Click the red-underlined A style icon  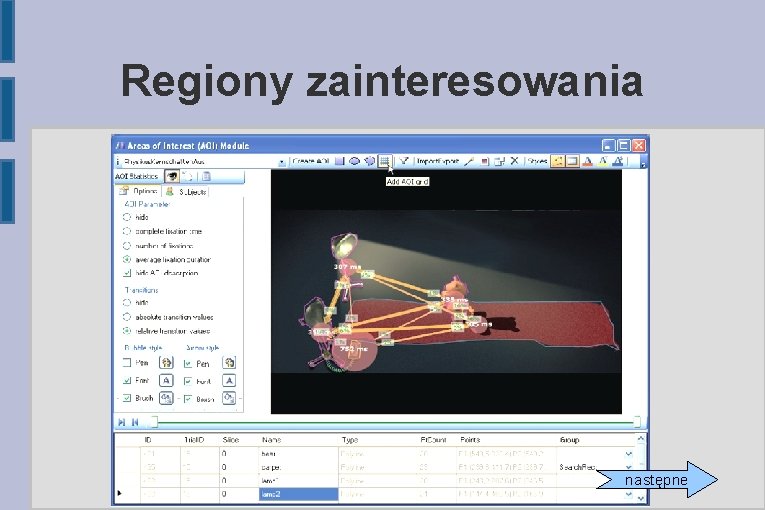pyautogui.click(x=588, y=161)
